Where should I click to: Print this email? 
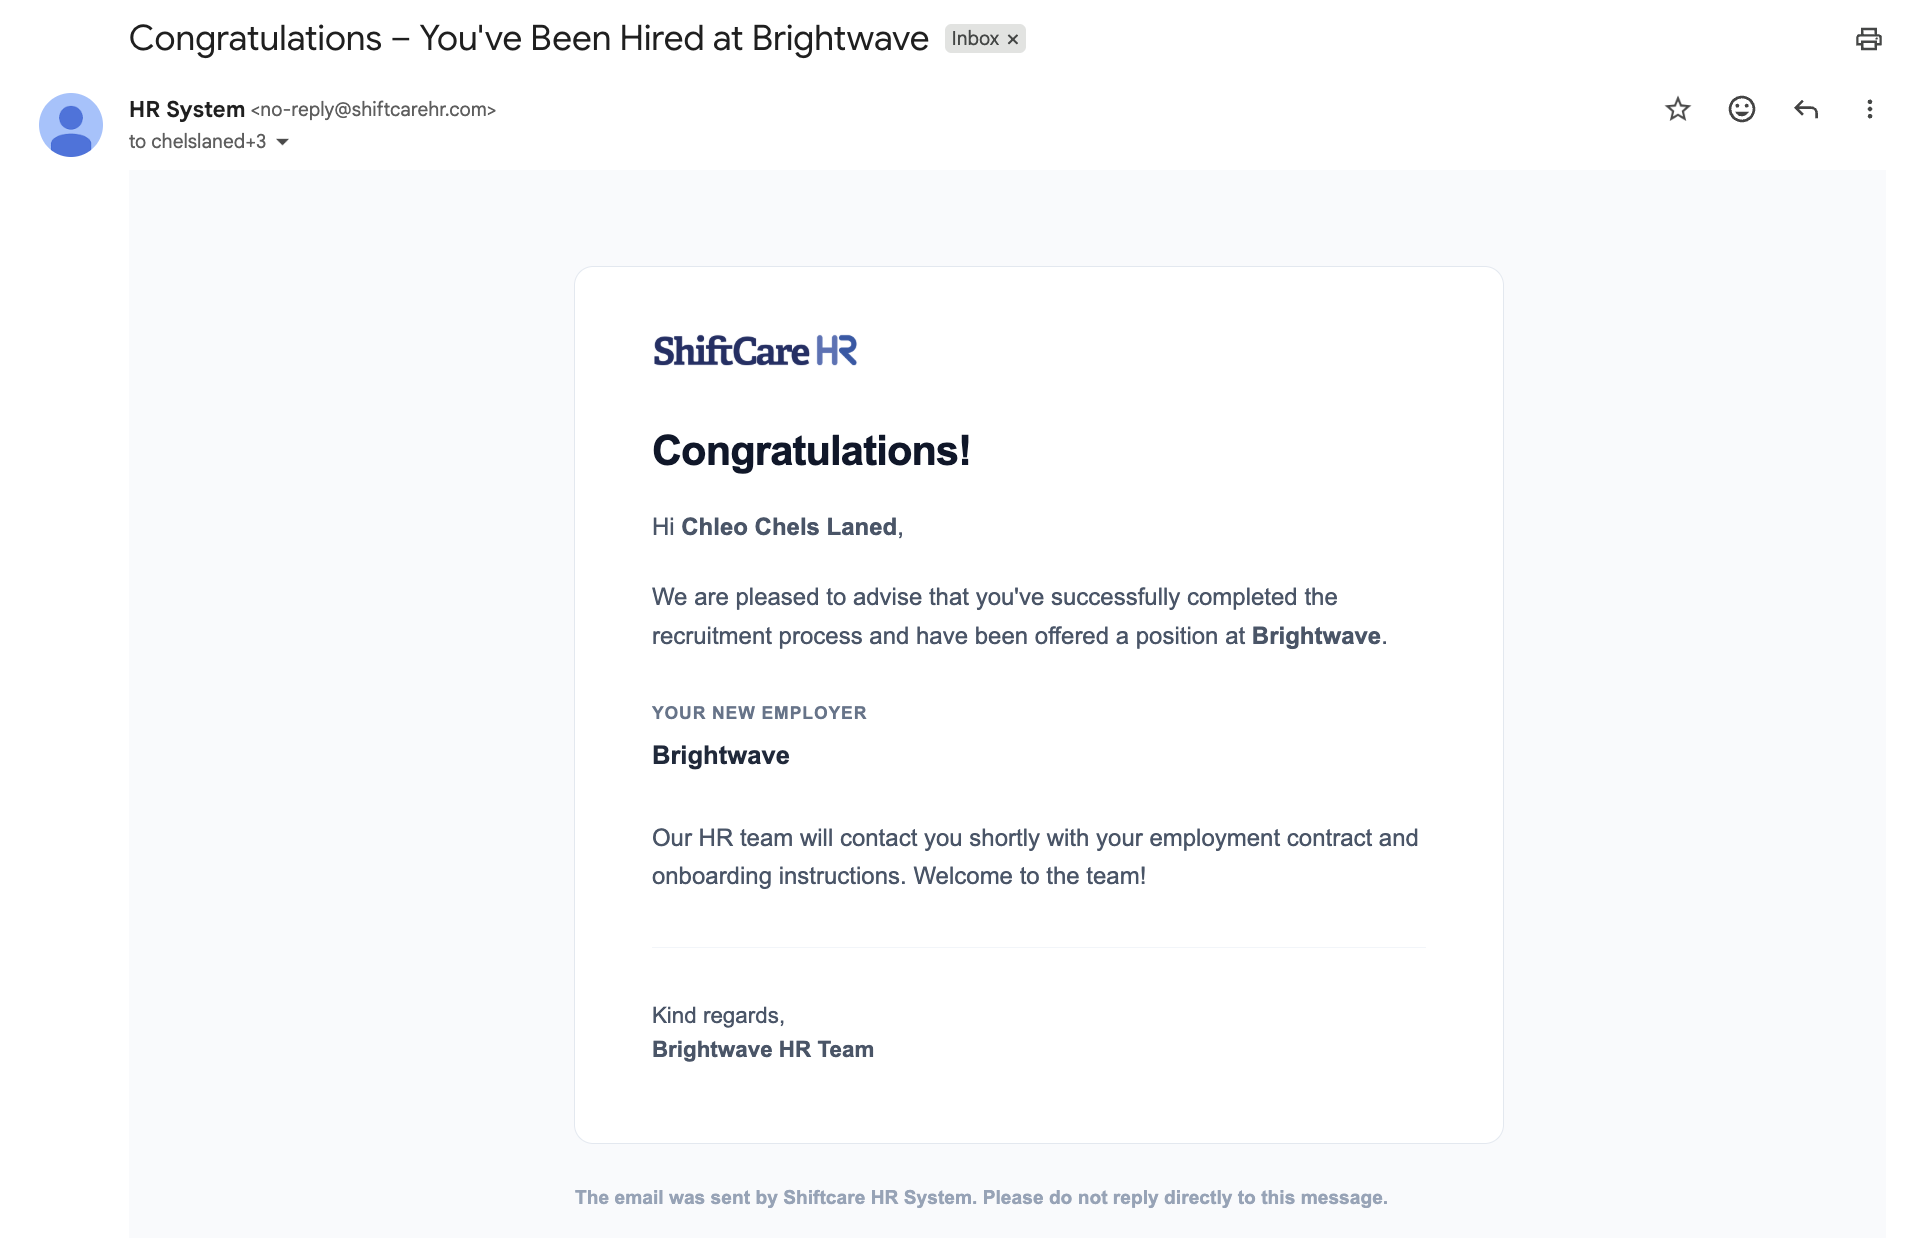(1869, 38)
